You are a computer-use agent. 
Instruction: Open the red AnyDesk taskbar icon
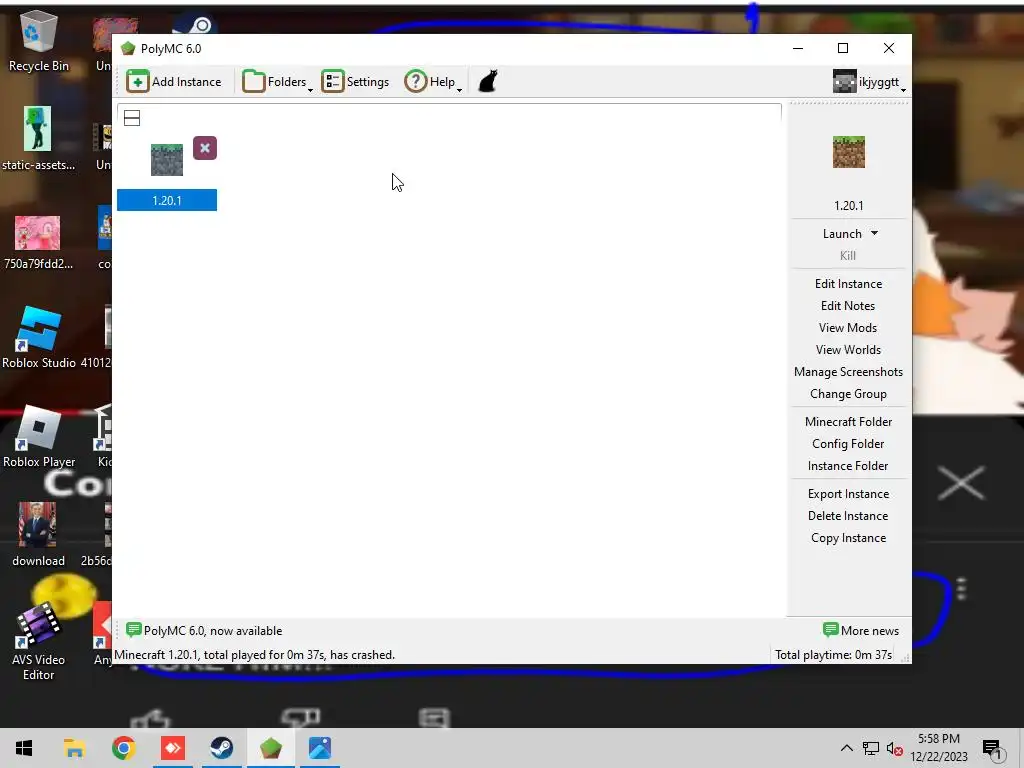coord(173,748)
